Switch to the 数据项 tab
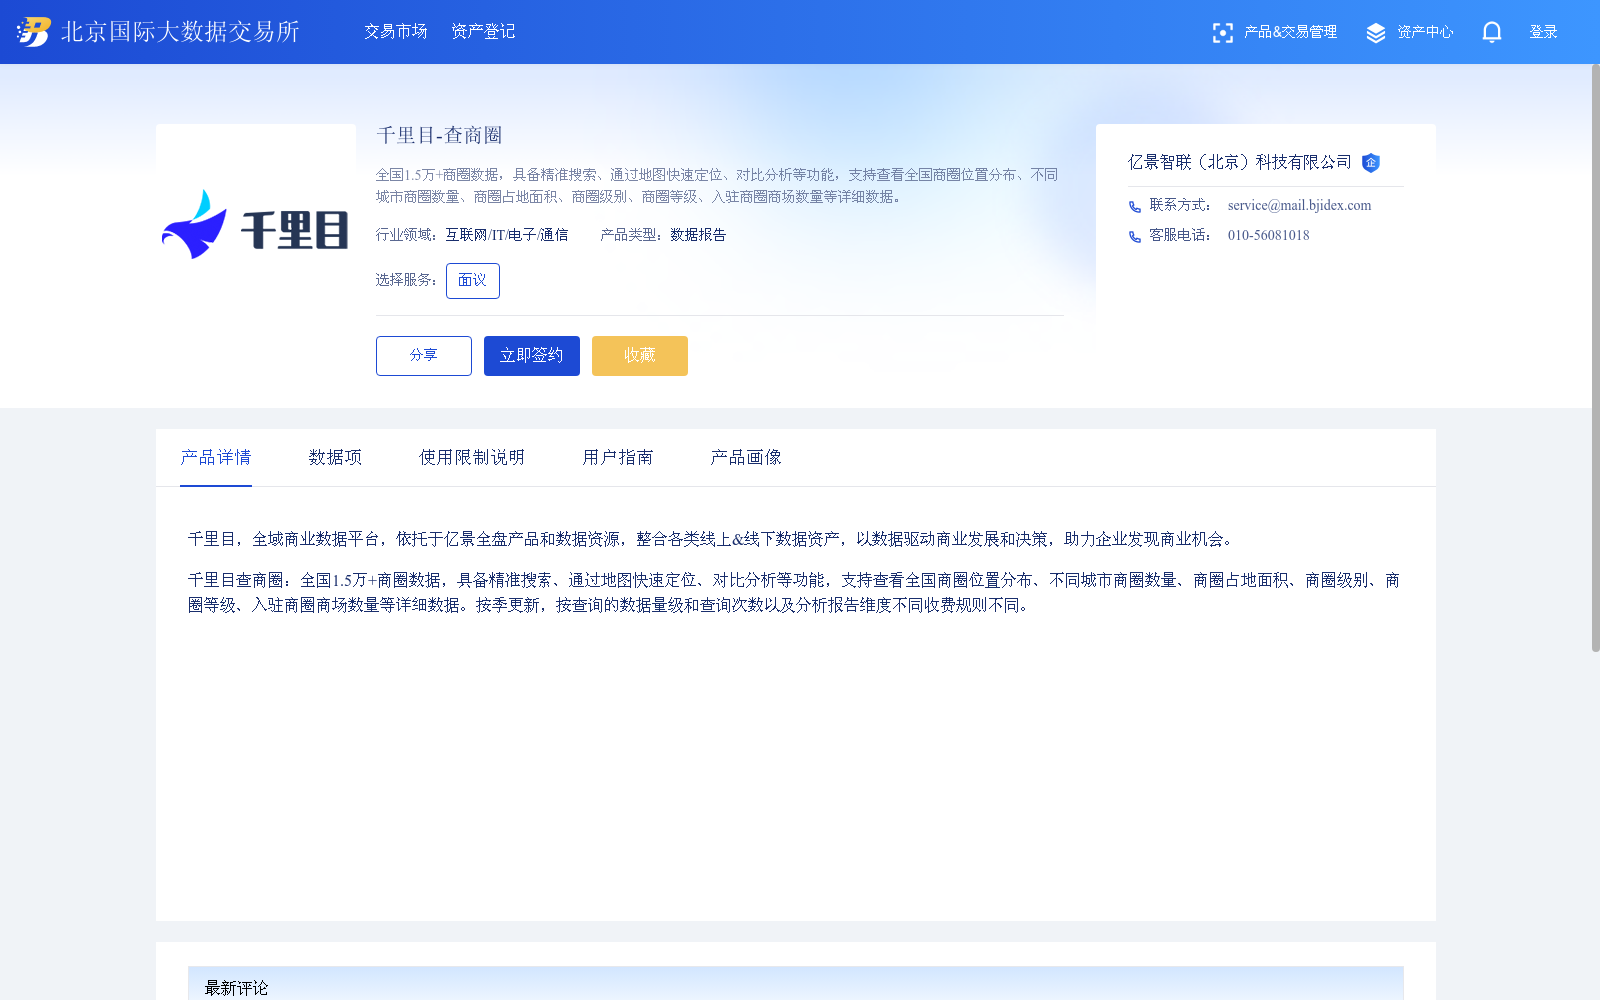 click(335, 457)
